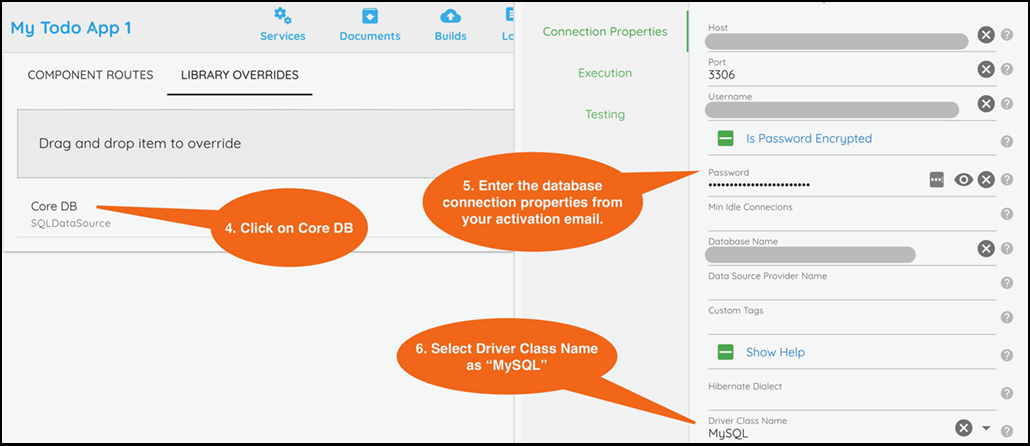Expand the Driver Class Name dropdown
The height and width of the screenshot is (446, 1030).
pos(986,428)
